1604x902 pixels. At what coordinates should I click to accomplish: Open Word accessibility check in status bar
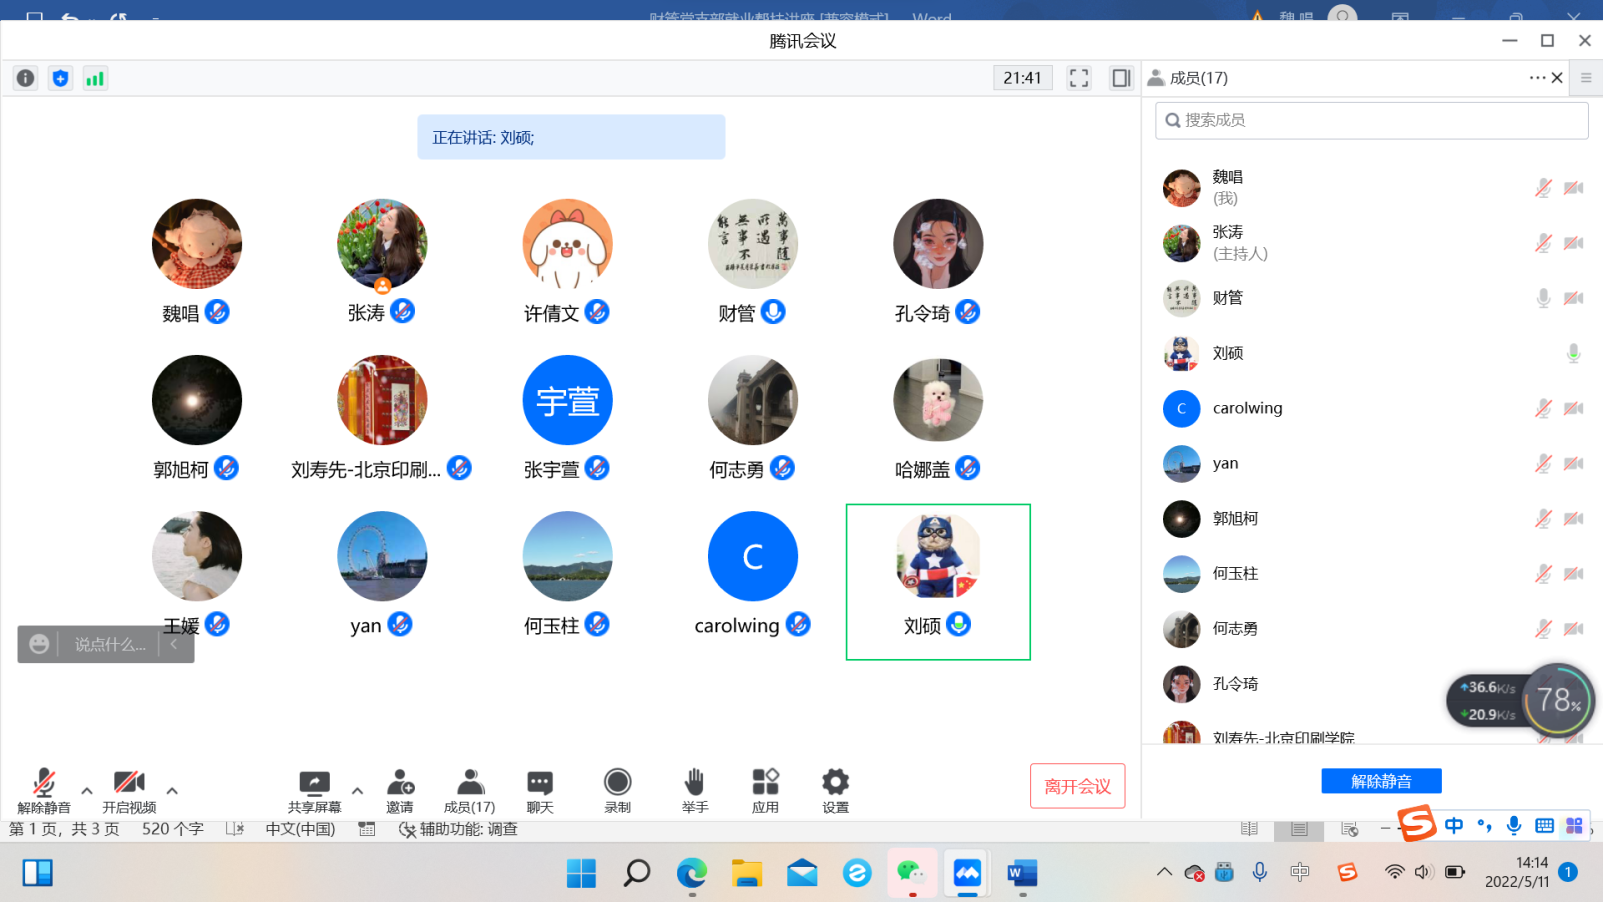pos(458,829)
